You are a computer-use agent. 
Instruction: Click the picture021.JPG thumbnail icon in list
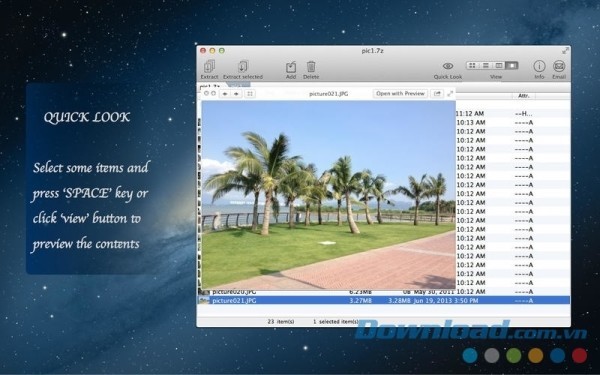[x=204, y=300]
